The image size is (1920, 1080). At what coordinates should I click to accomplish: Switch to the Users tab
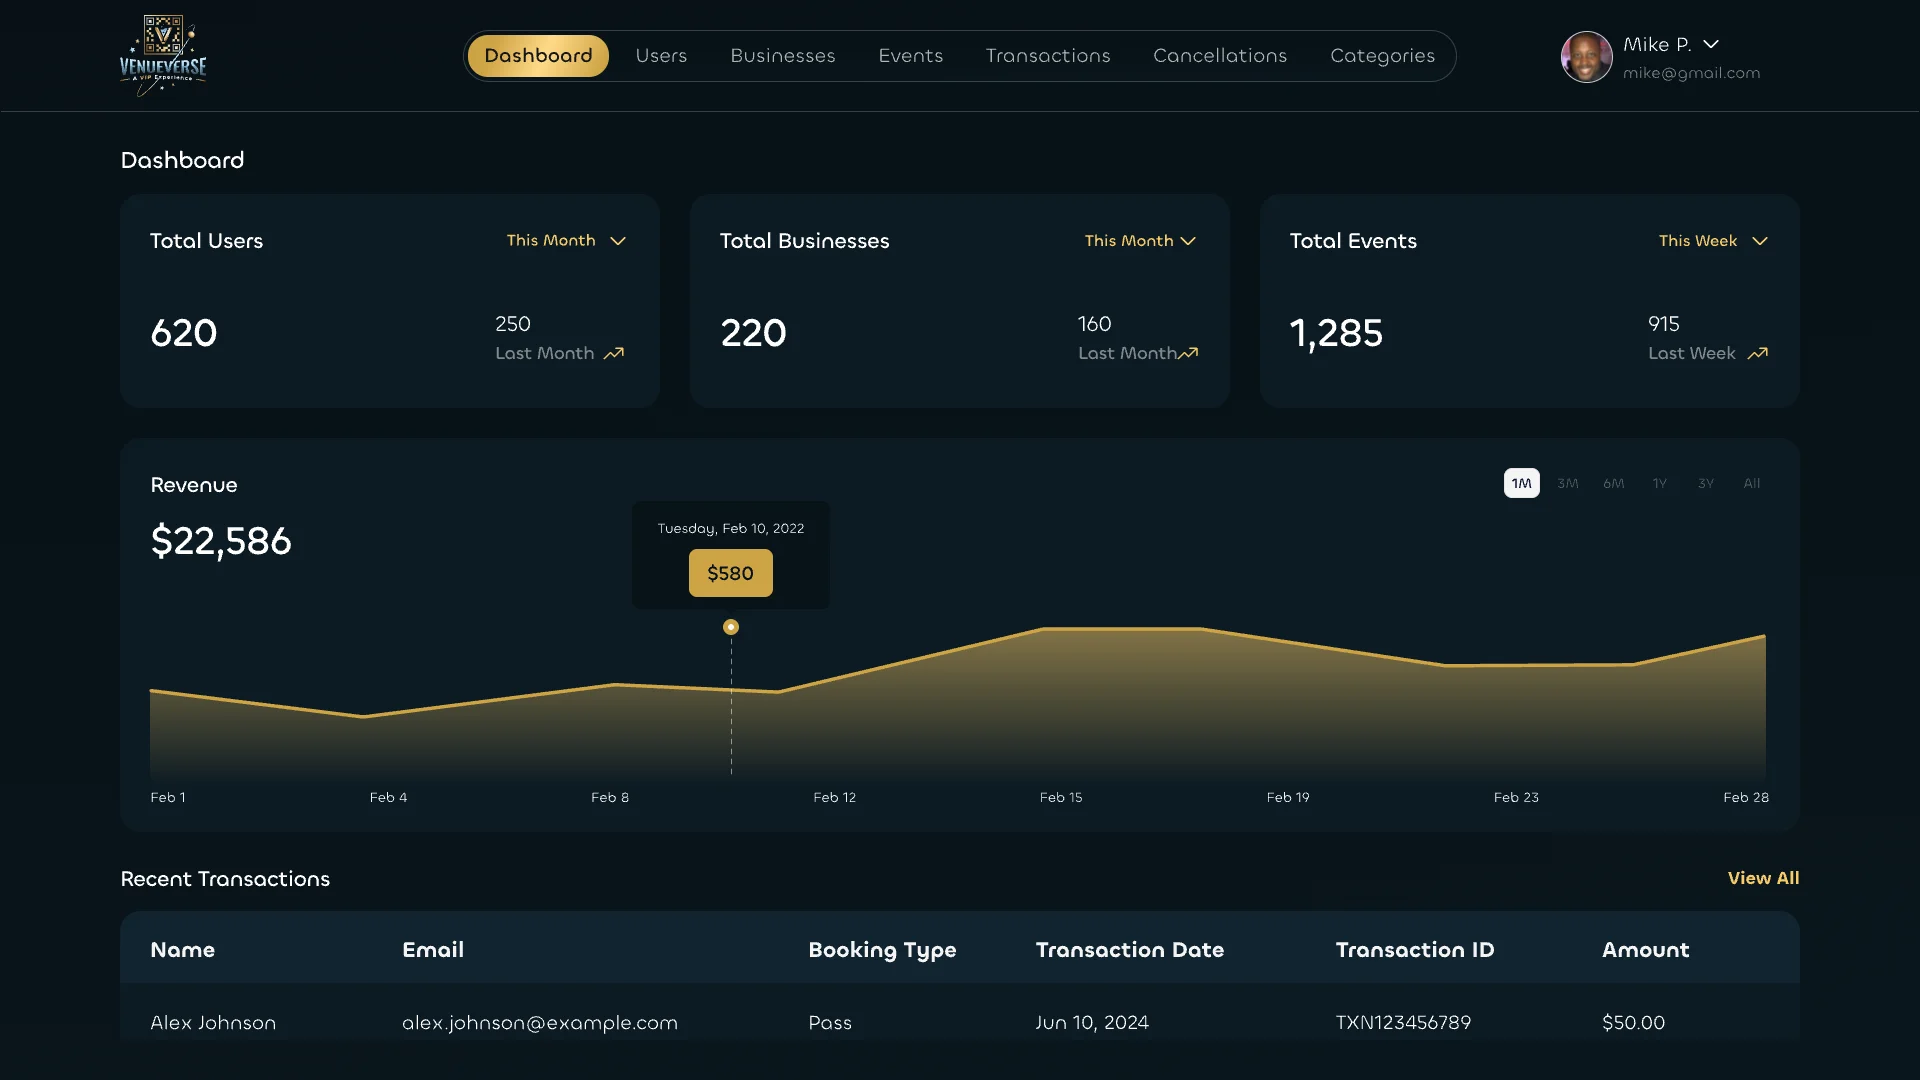coord(661,56)
